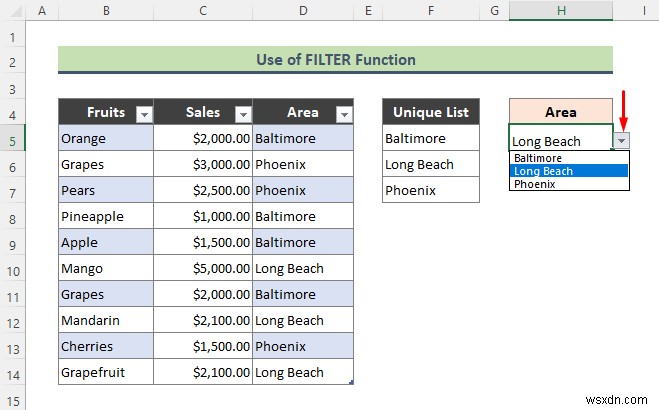Select the $5,000.00 sales cell
Image resolution: width=659 pixels, height=410 pixels.
tap(203, 268)
